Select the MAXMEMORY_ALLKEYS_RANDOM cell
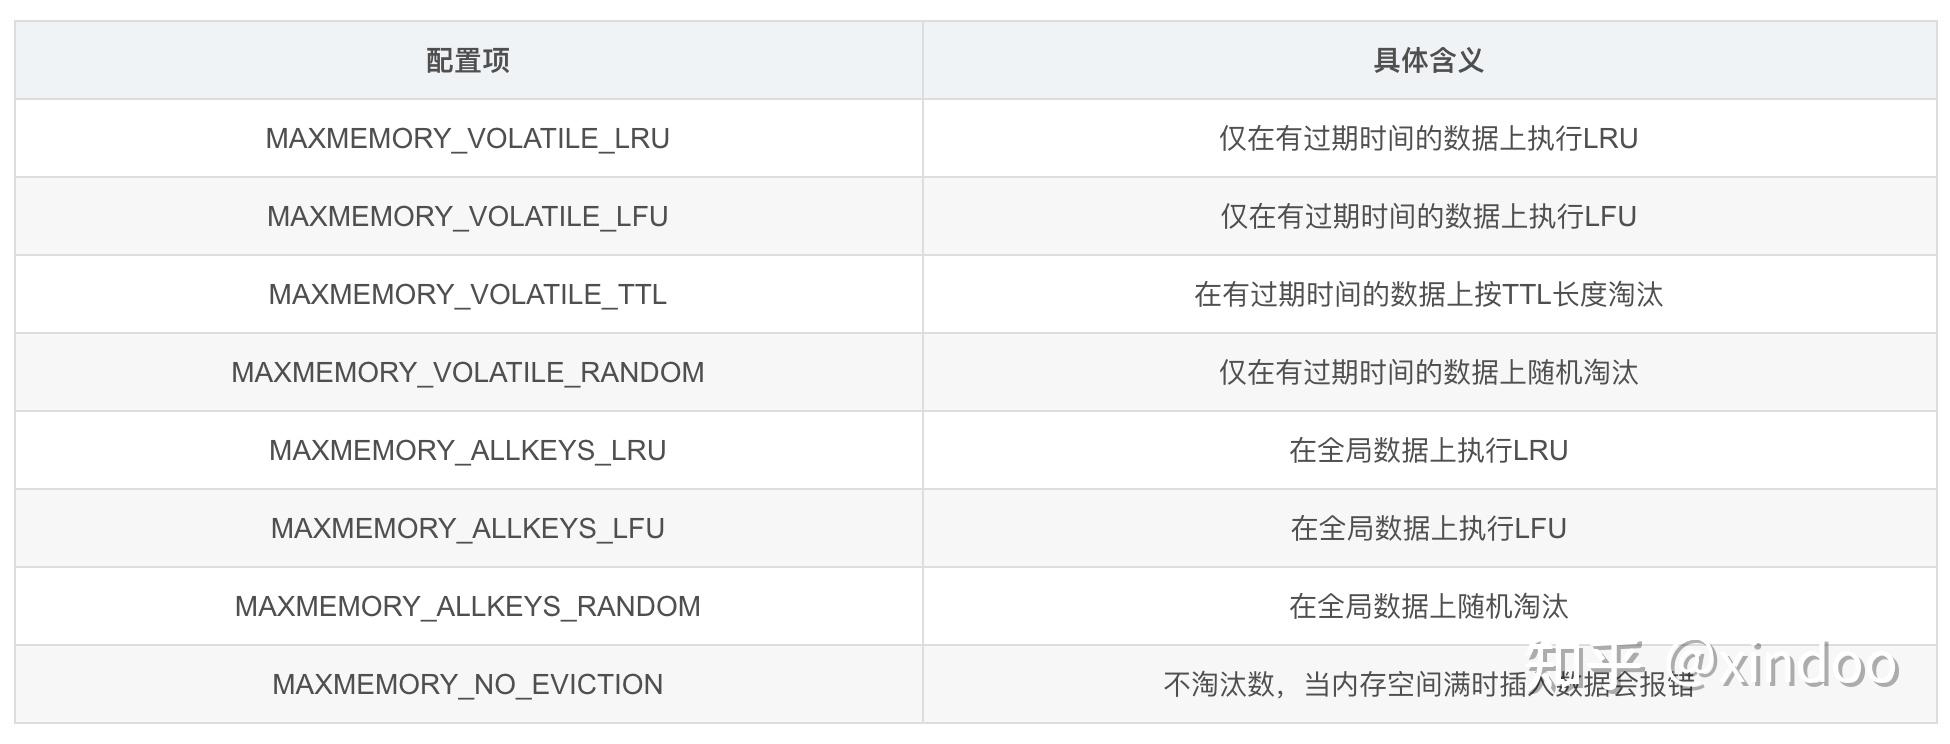 tap(468, 606)
